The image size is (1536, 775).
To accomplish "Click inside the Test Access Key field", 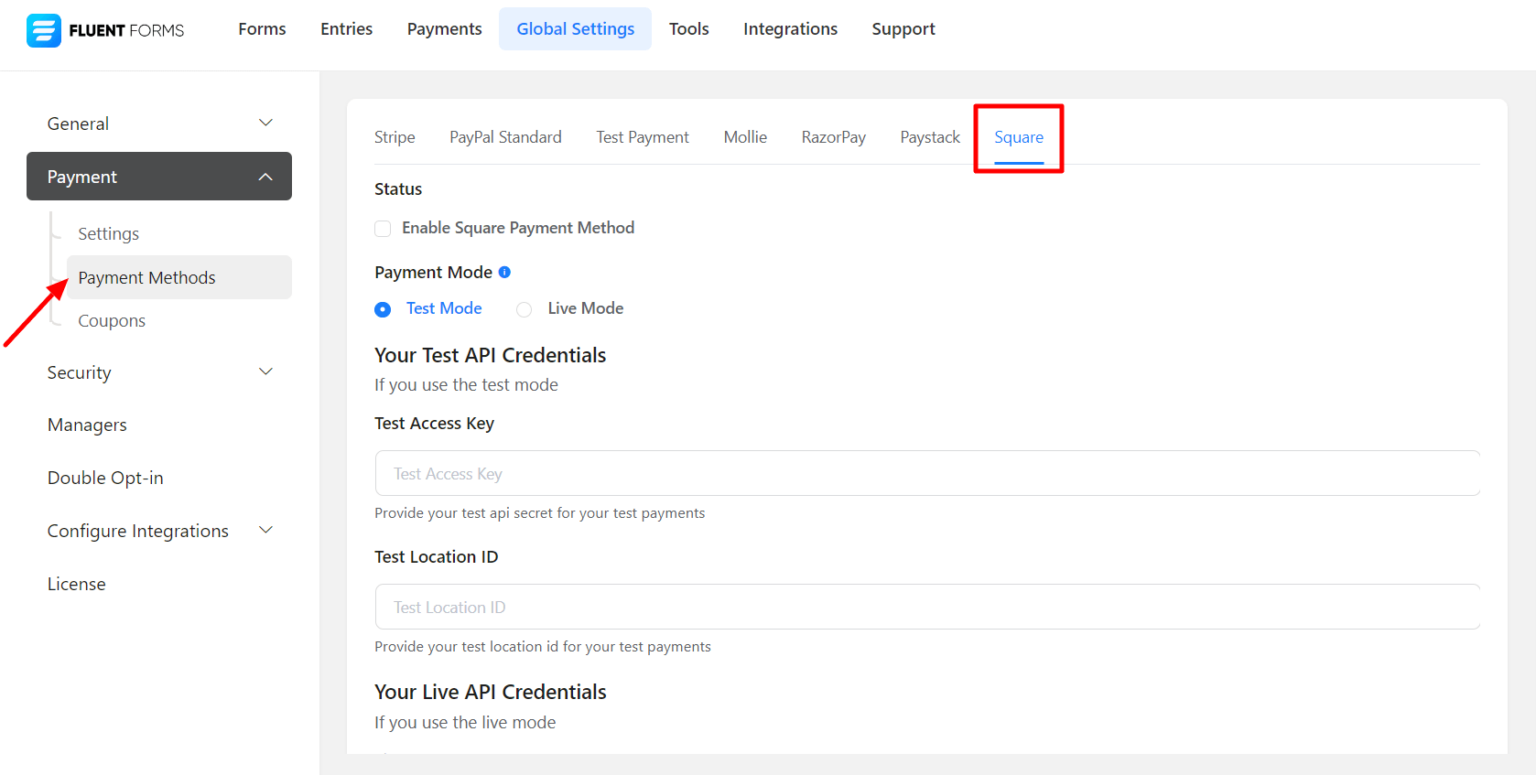I will pos(926,472).
